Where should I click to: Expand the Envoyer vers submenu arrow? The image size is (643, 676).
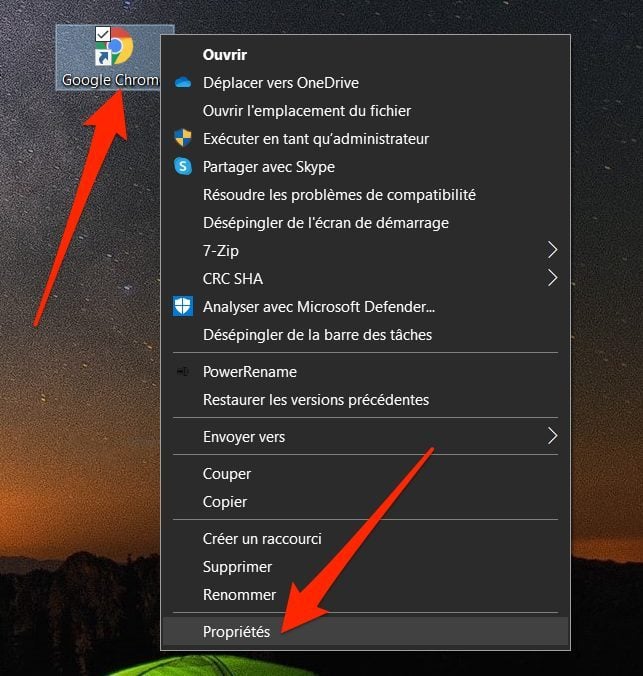pos(552,436)
